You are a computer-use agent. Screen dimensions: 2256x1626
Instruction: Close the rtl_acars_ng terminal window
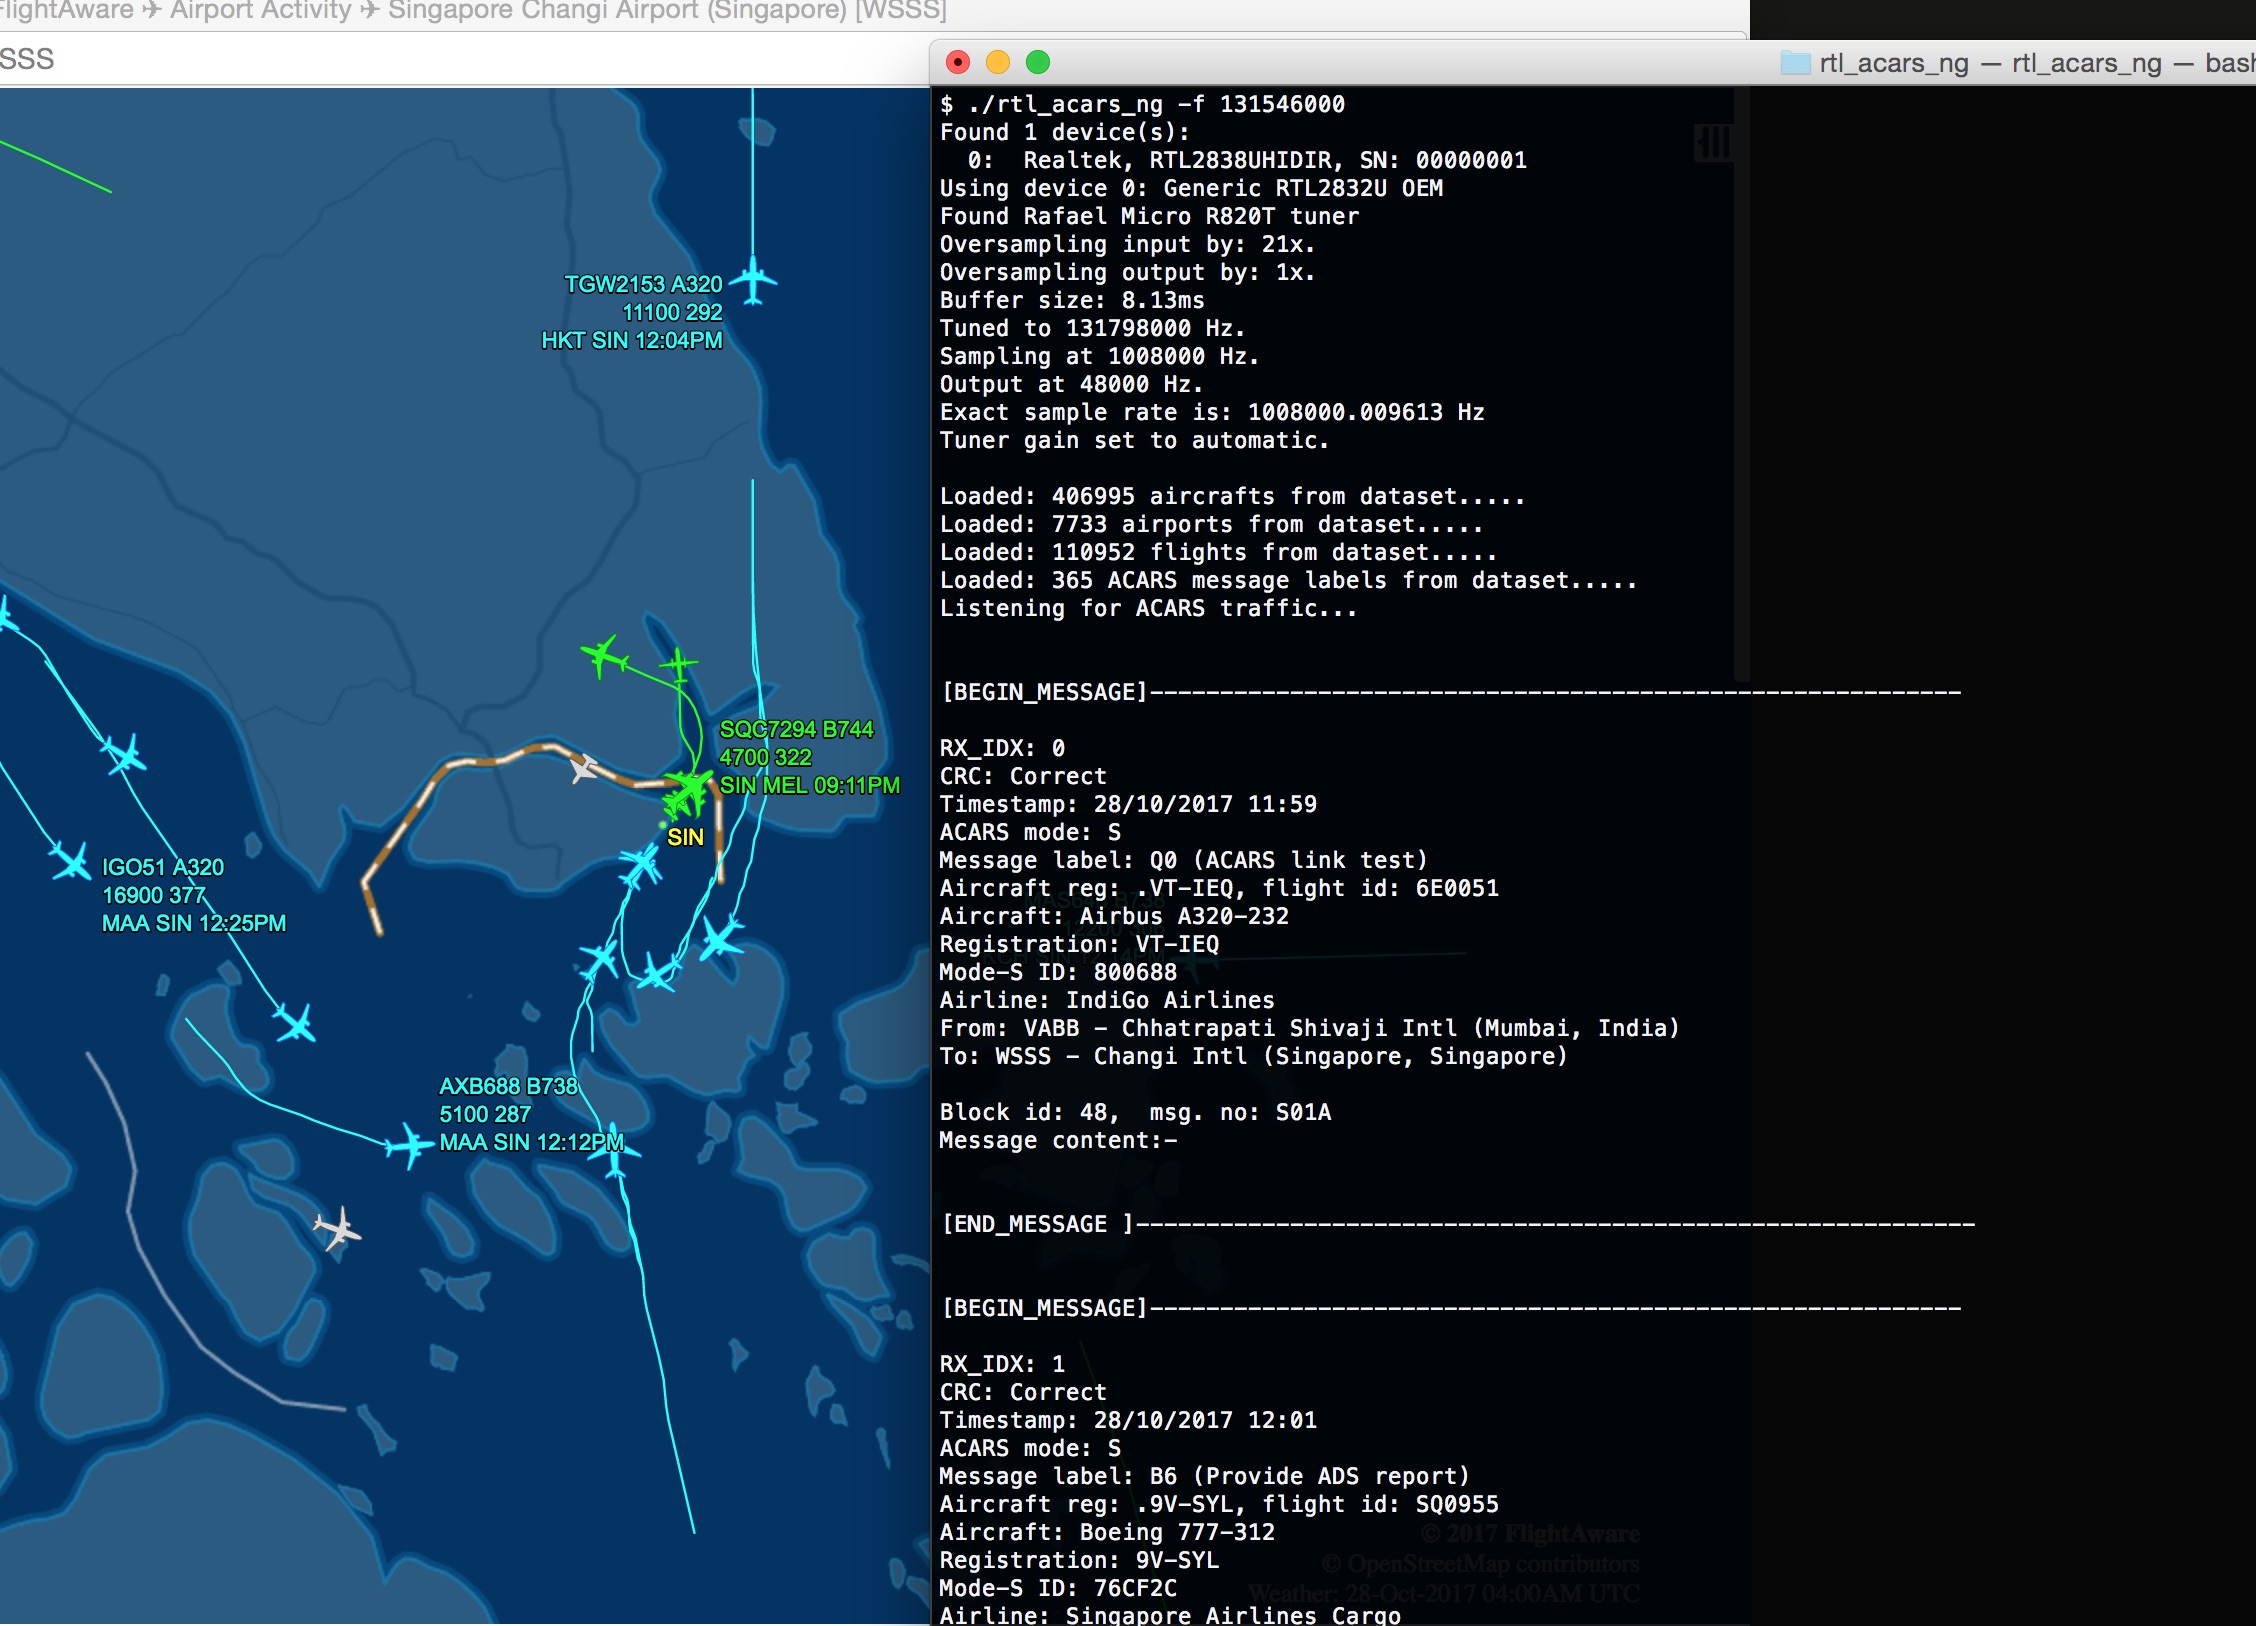coord(958,63)
